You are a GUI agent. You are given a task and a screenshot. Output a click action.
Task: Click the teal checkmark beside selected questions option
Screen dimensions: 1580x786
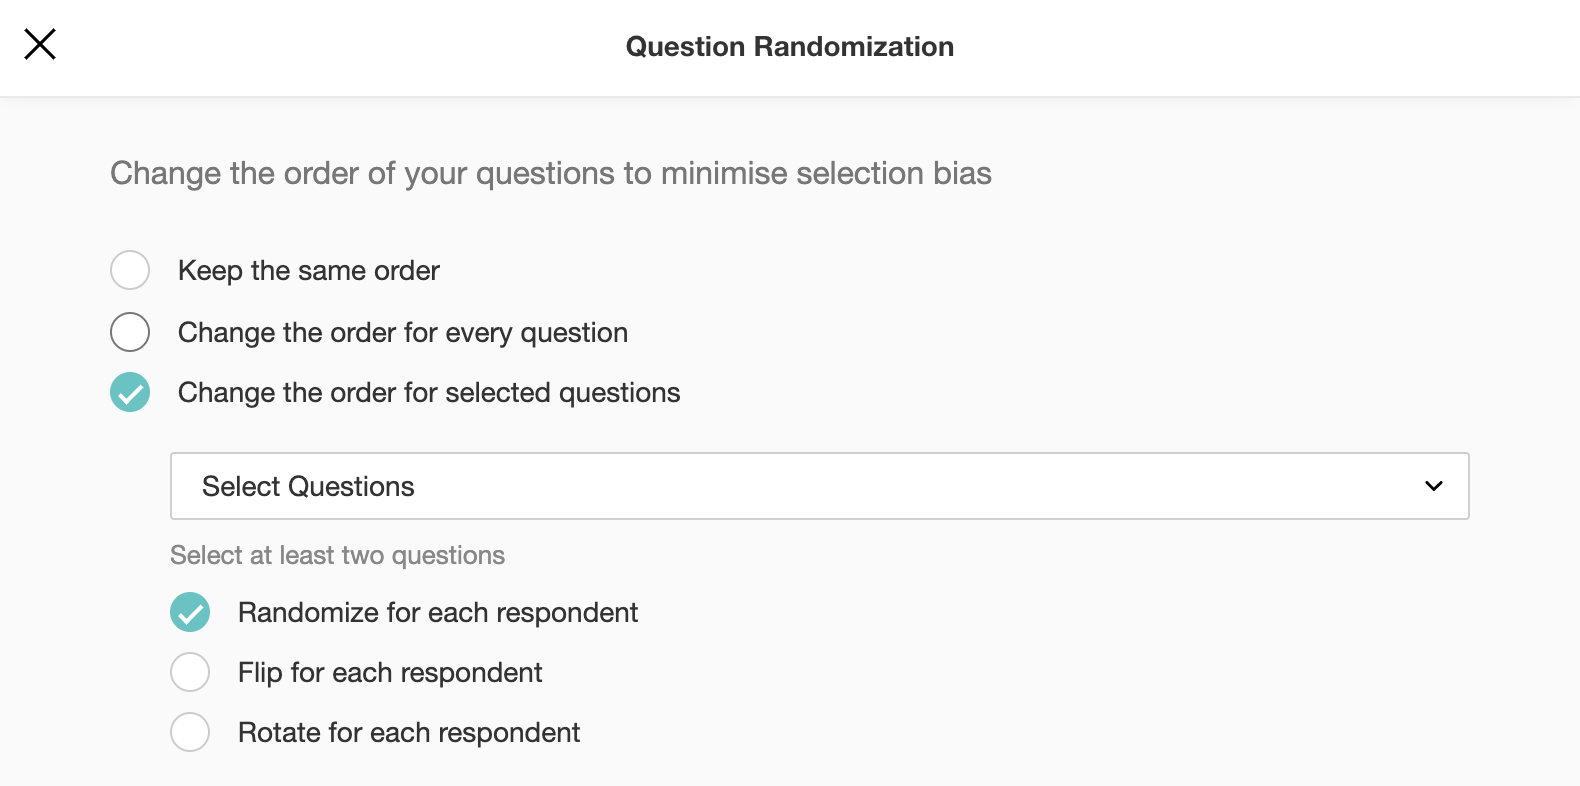pyautogui.click(x=130, y=392)
